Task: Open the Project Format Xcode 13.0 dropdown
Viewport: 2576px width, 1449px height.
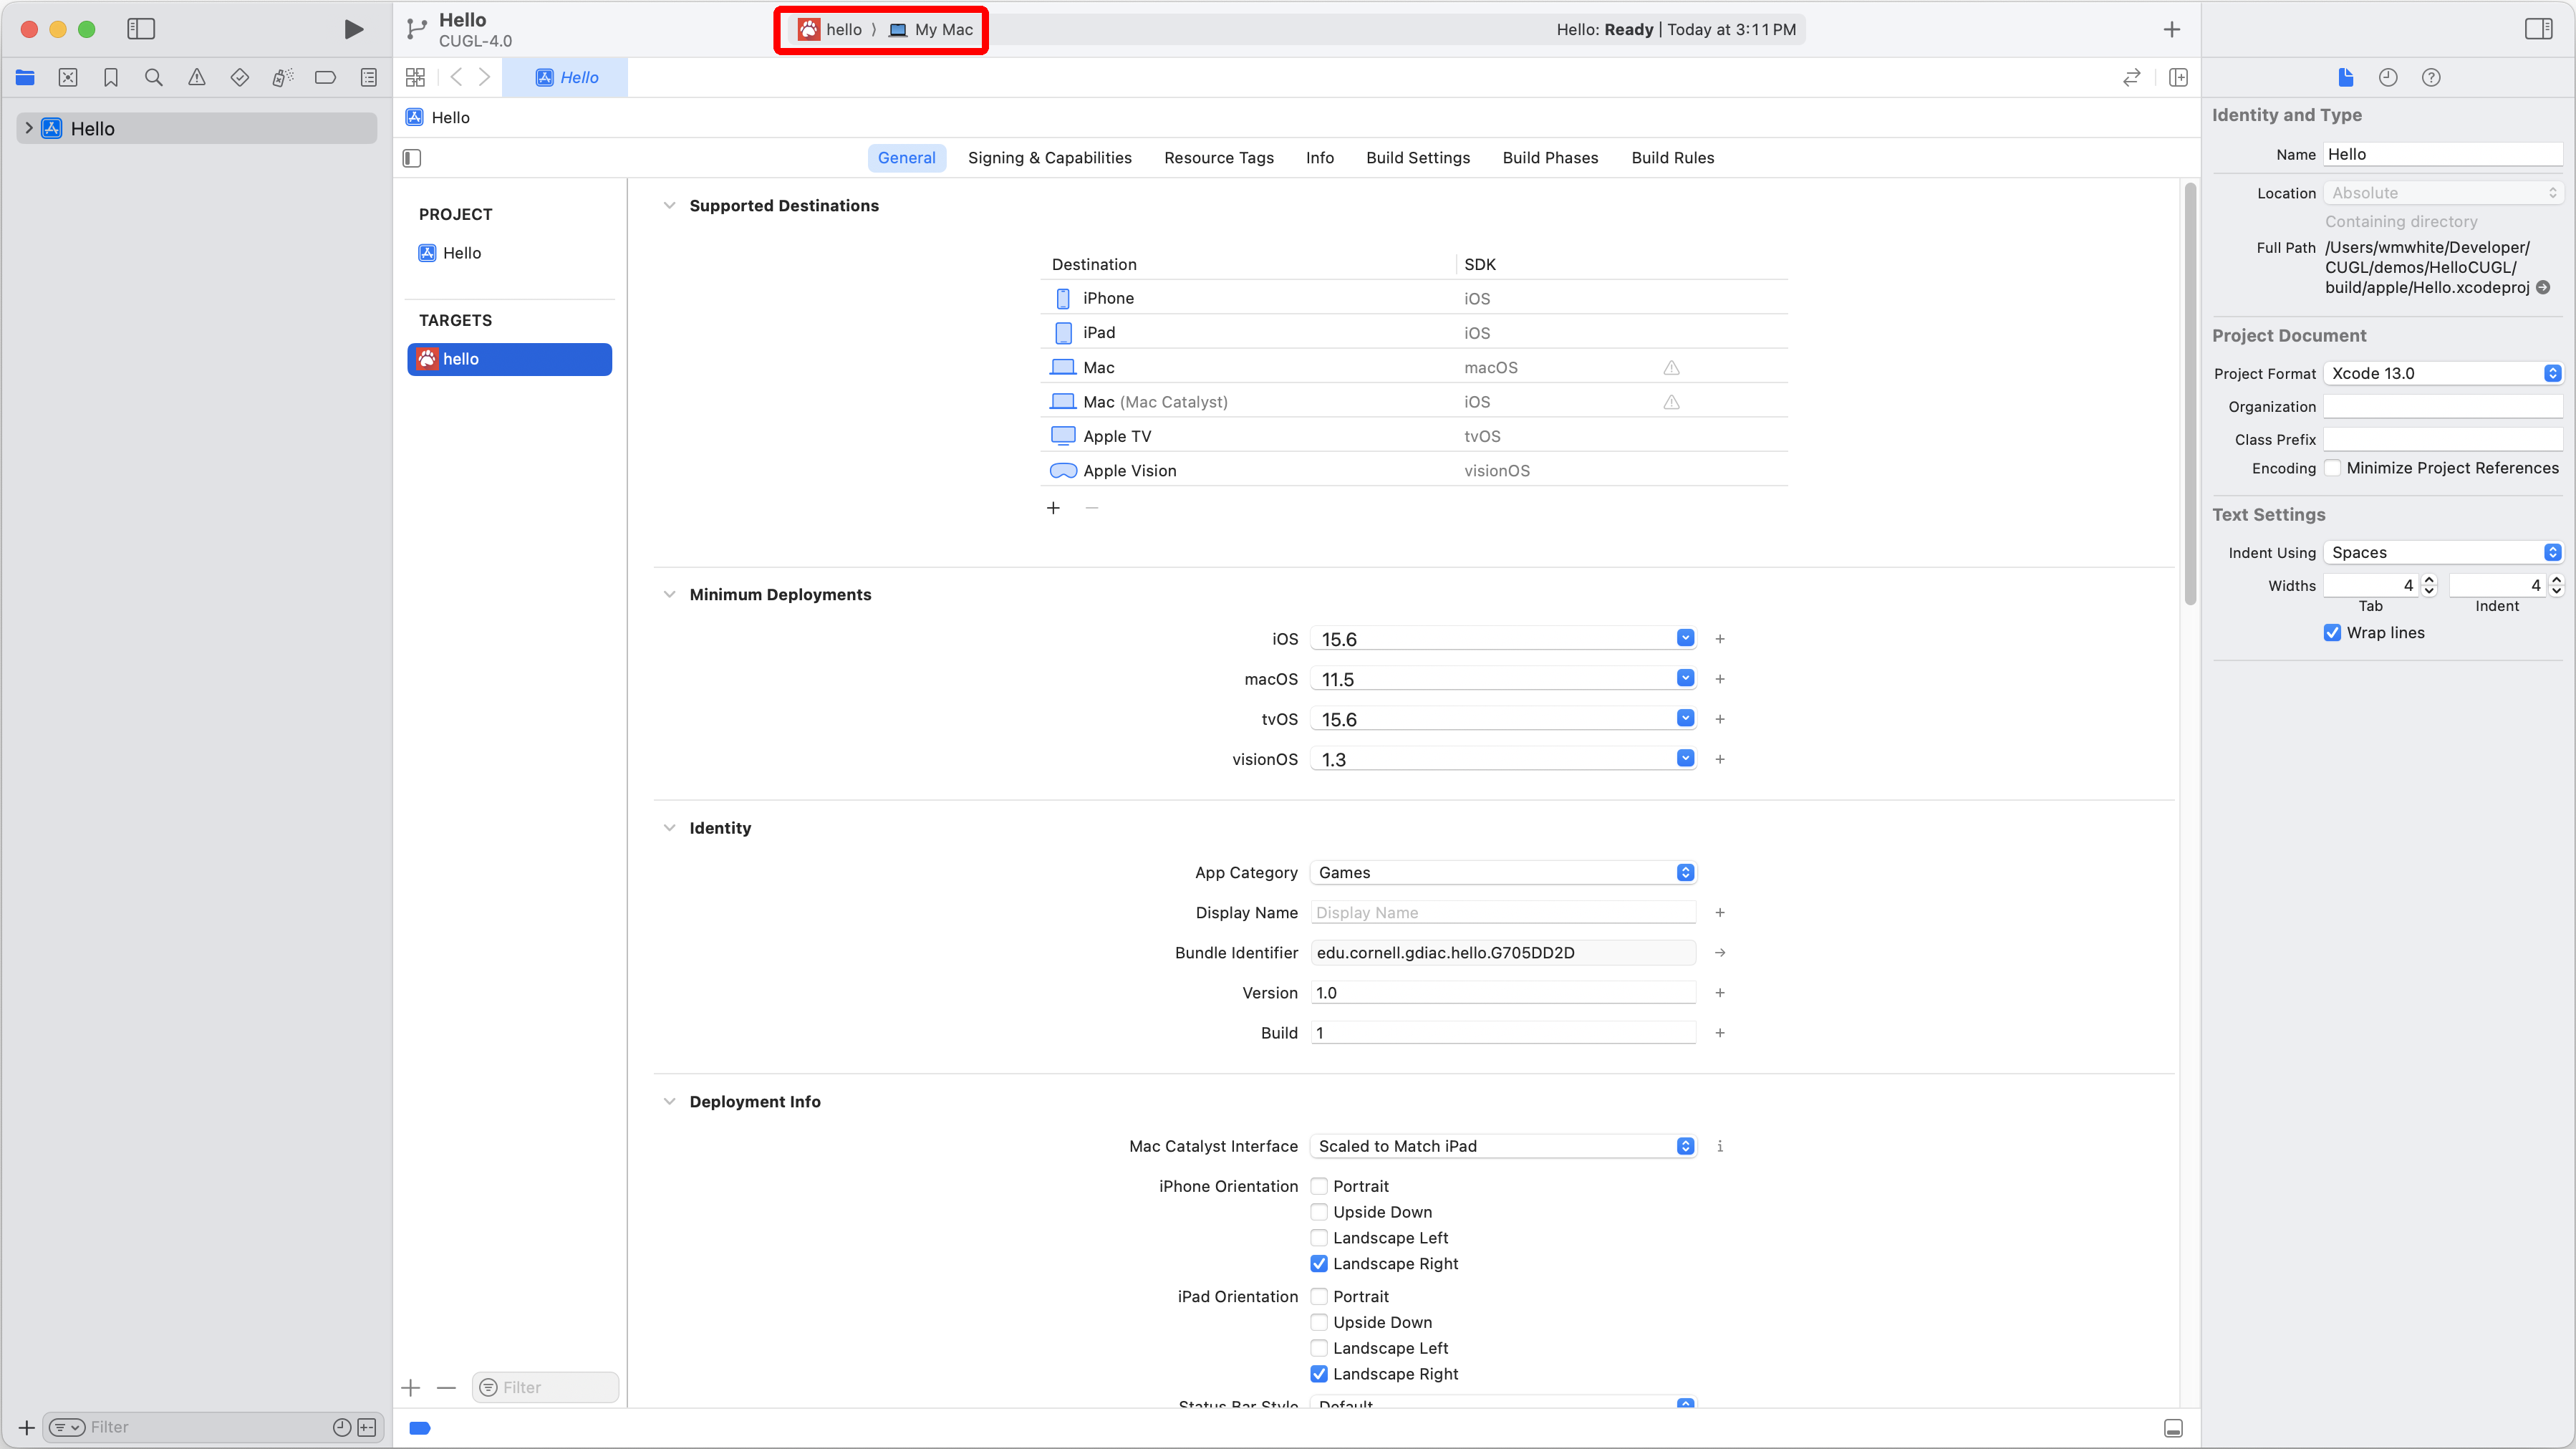Action: click(x=2441, y=373)
